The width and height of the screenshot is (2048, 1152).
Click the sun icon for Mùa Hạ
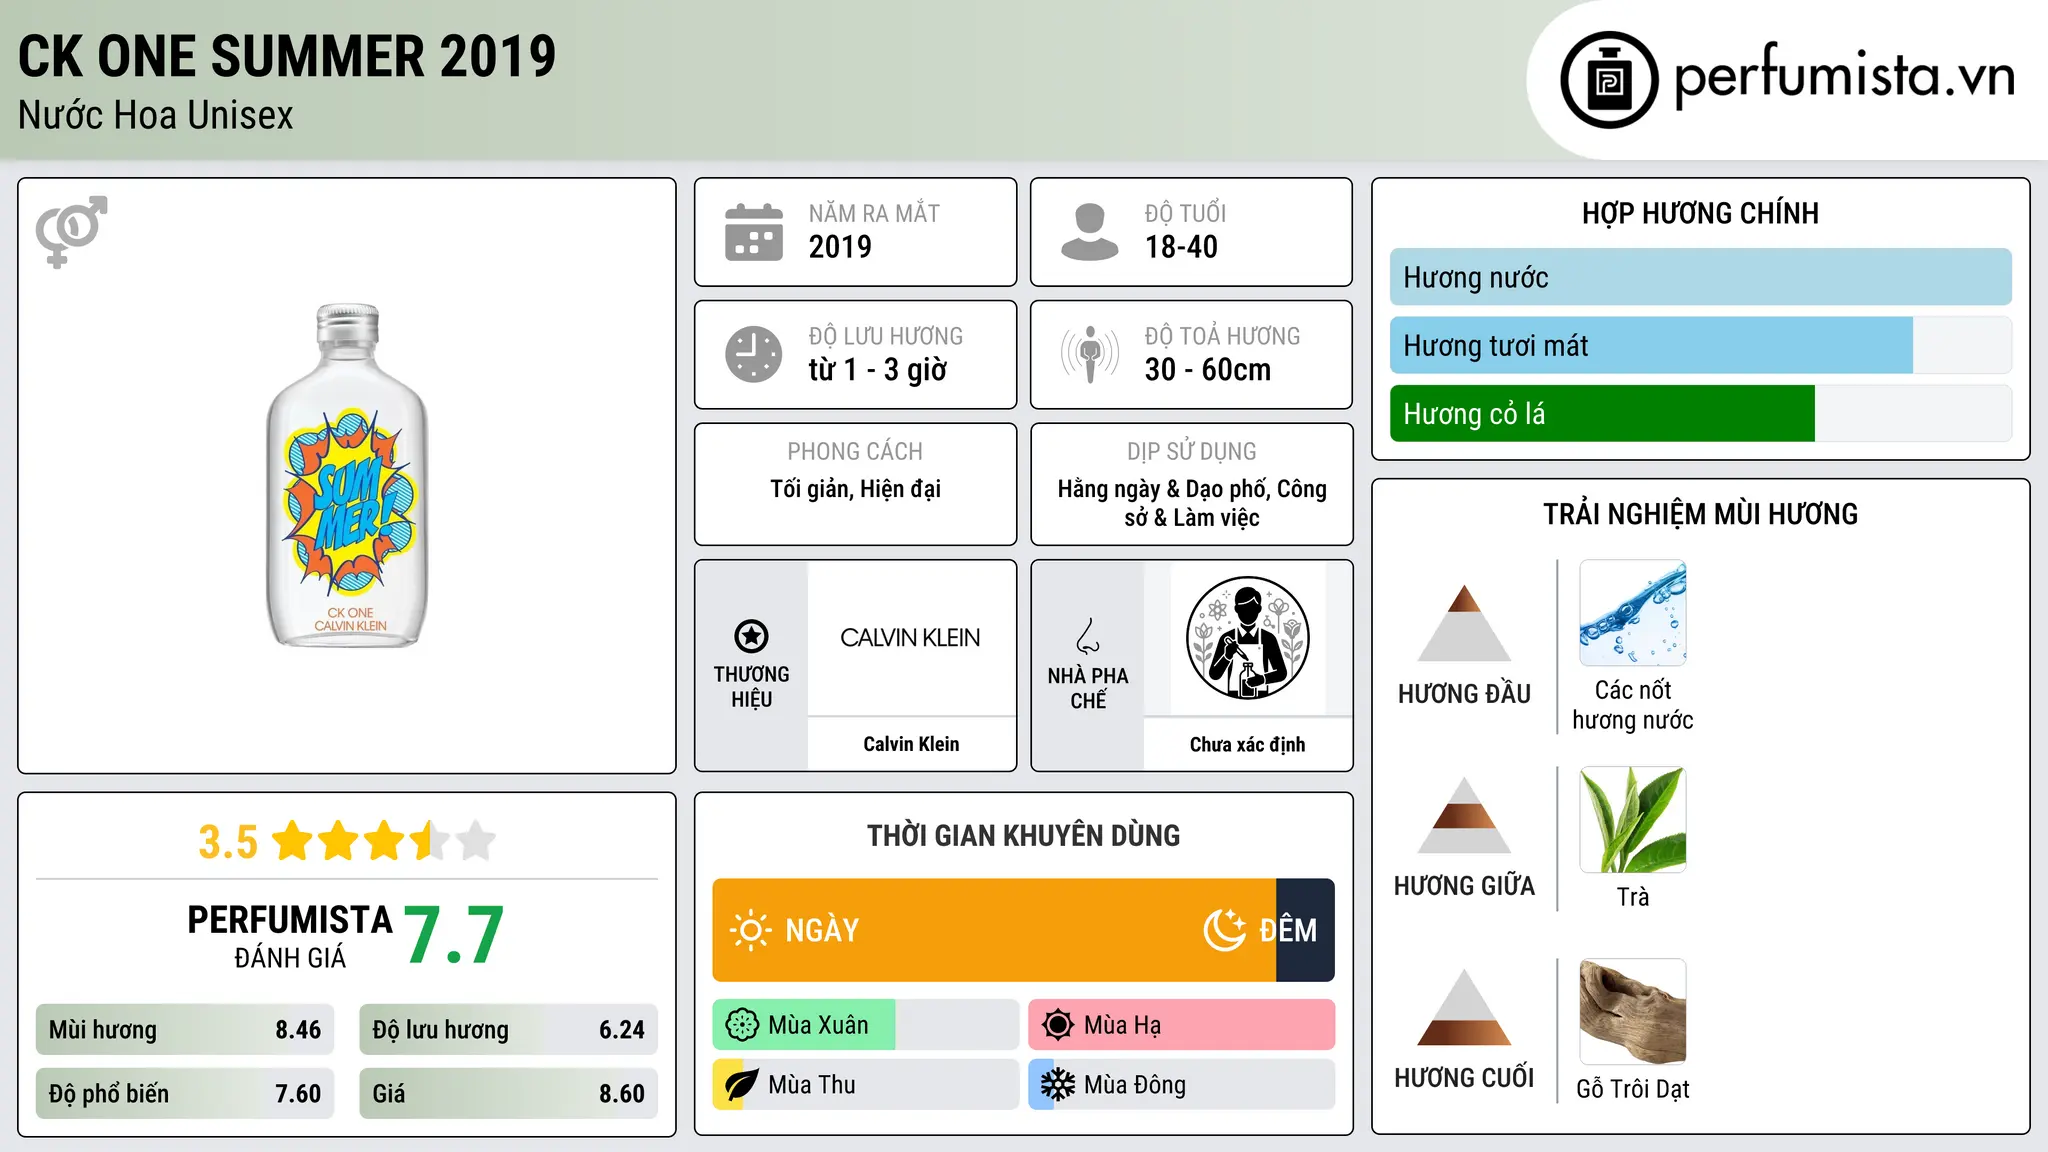click(x=1058, y=1025)
